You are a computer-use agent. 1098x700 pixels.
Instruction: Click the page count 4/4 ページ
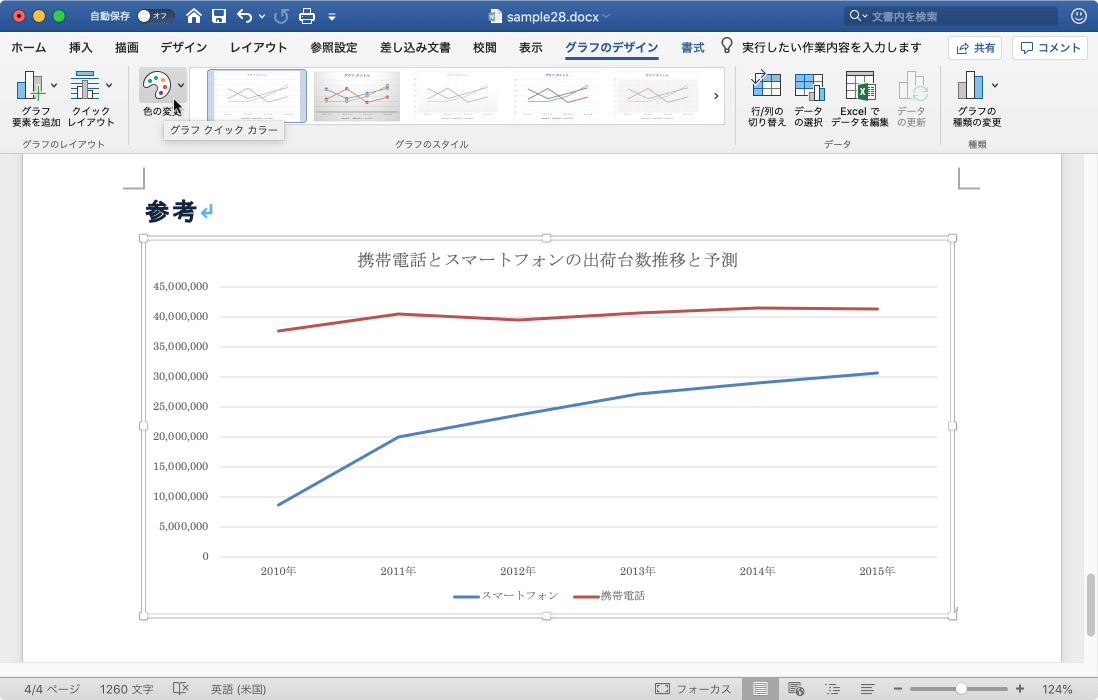[52, 689]
